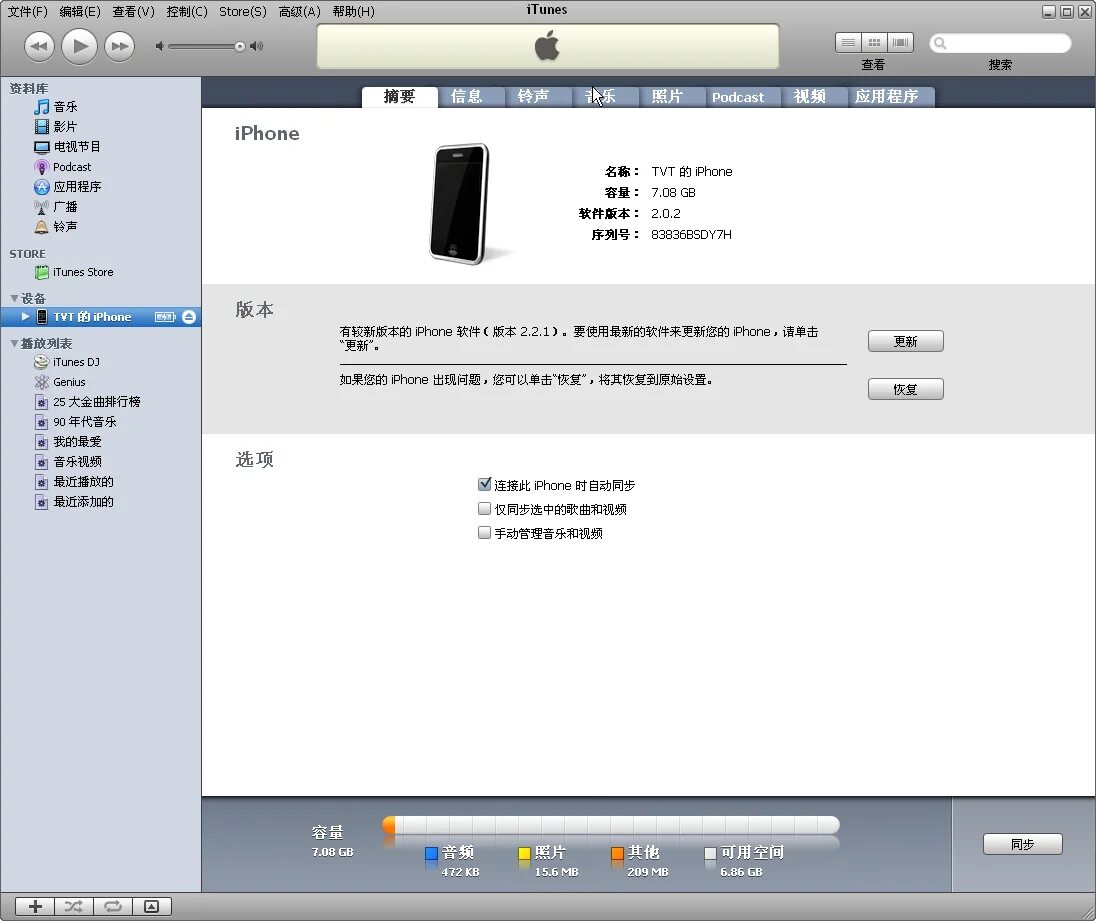Click the yellow 照片 legend swatch

pos(524,853)
